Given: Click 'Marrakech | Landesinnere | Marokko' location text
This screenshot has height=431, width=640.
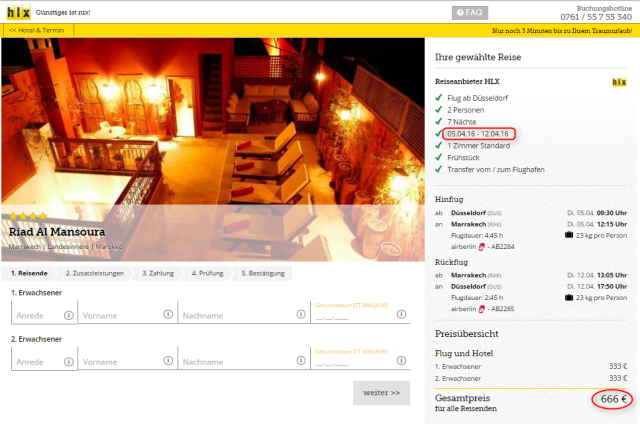Looking at the screenshot, I should pyautogui.click(x=65, y=247).
